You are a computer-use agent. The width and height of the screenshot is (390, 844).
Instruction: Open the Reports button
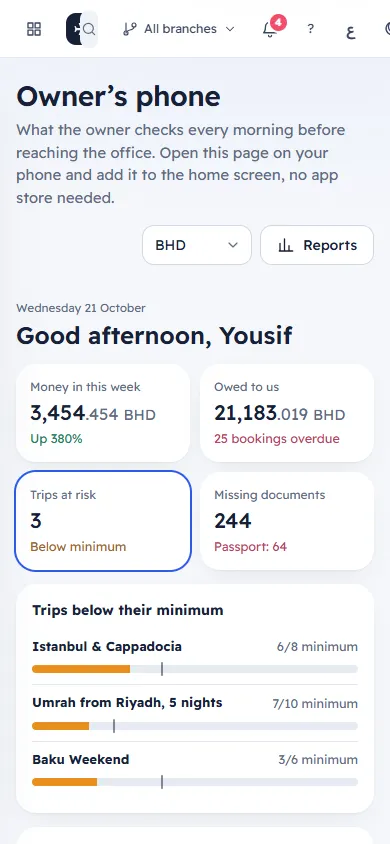317,245
